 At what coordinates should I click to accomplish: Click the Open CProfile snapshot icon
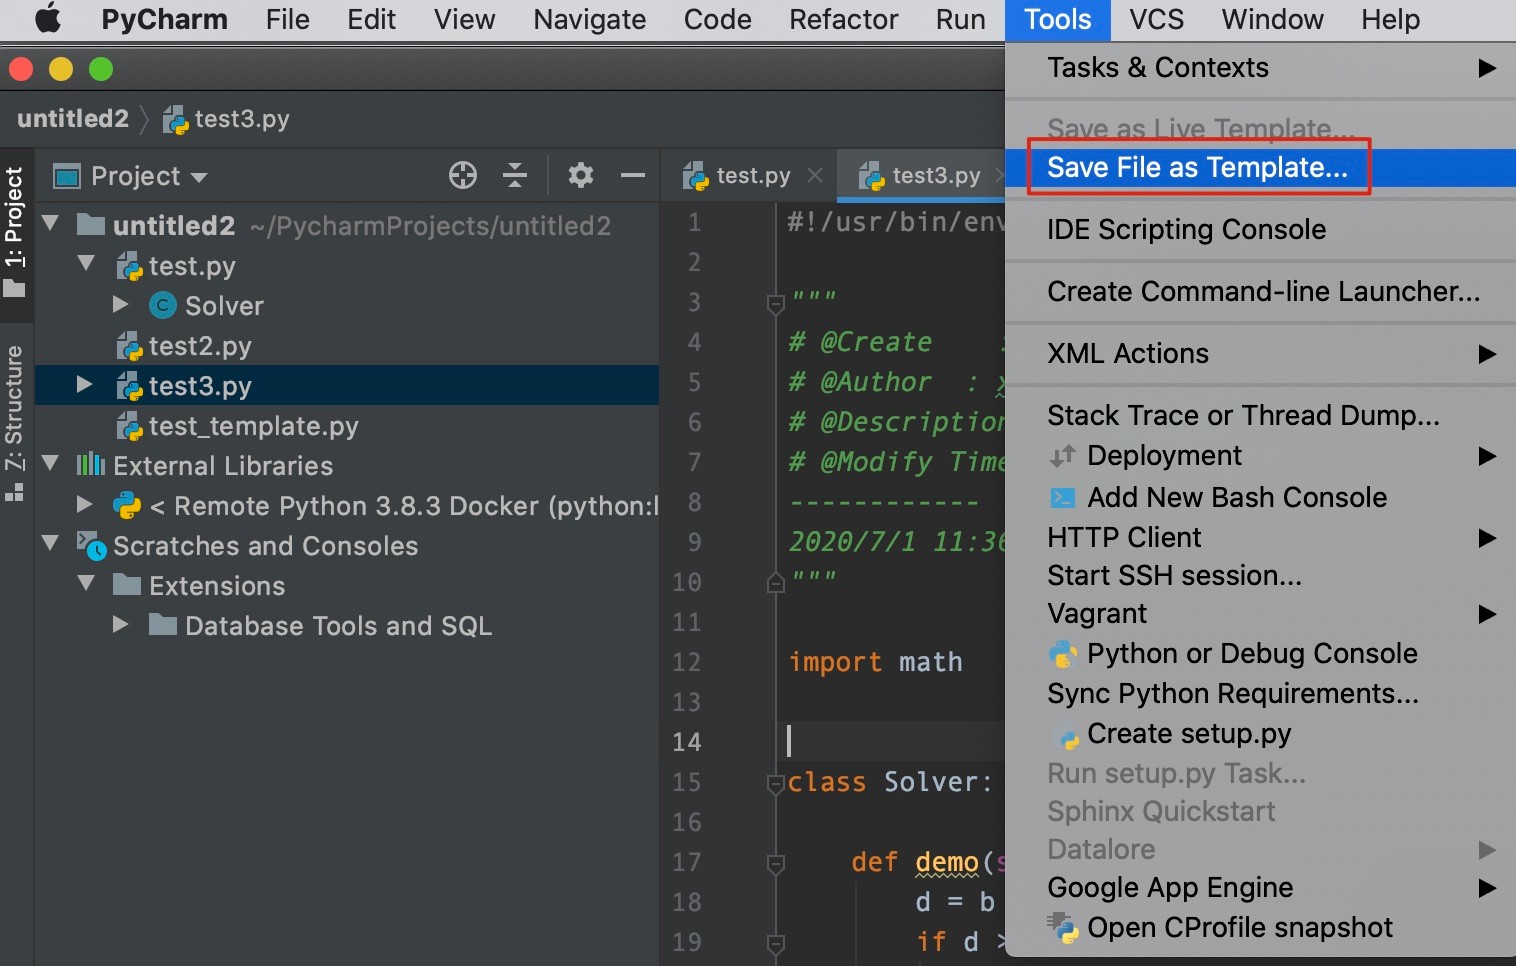pos(1062,928)
